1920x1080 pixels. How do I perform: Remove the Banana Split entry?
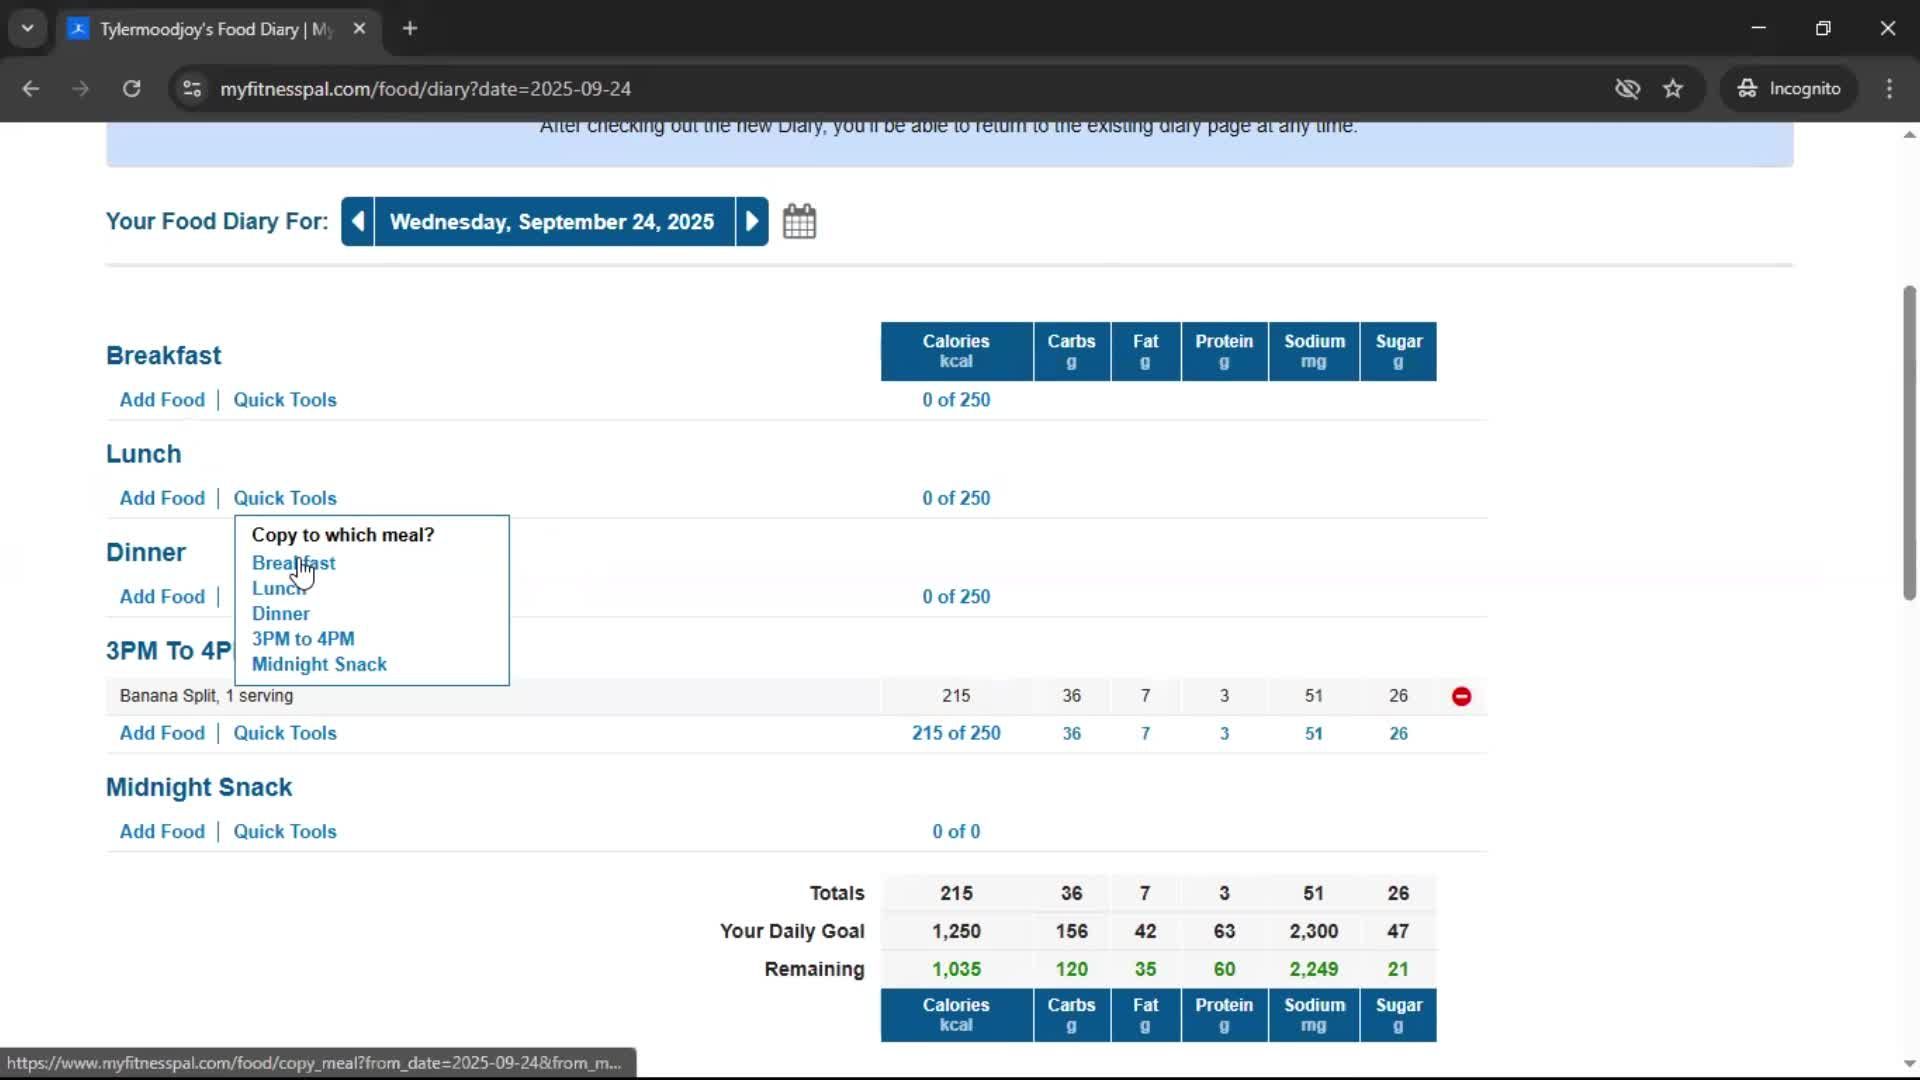click(1461, 696)
